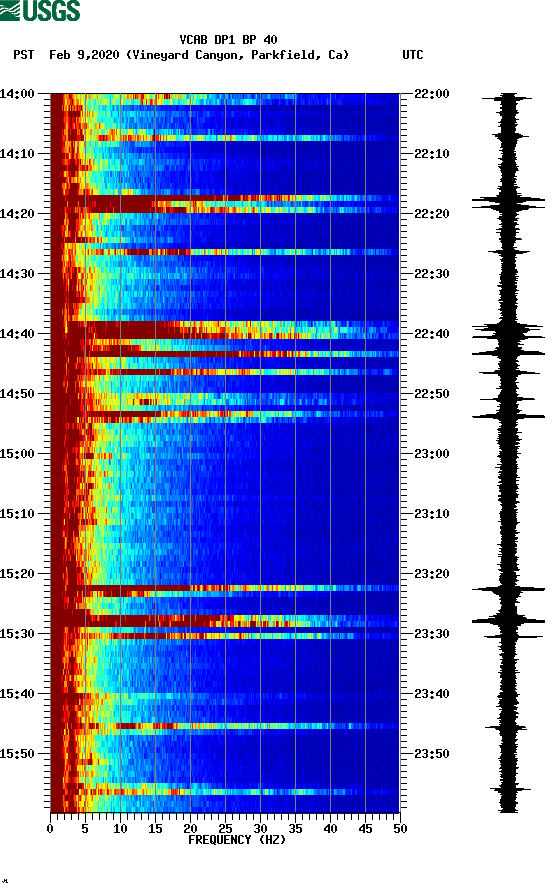Click the 22:10 UTC time label
This screenshot has width=552, height=892.
pyautogui.click(x=432, y=154)
